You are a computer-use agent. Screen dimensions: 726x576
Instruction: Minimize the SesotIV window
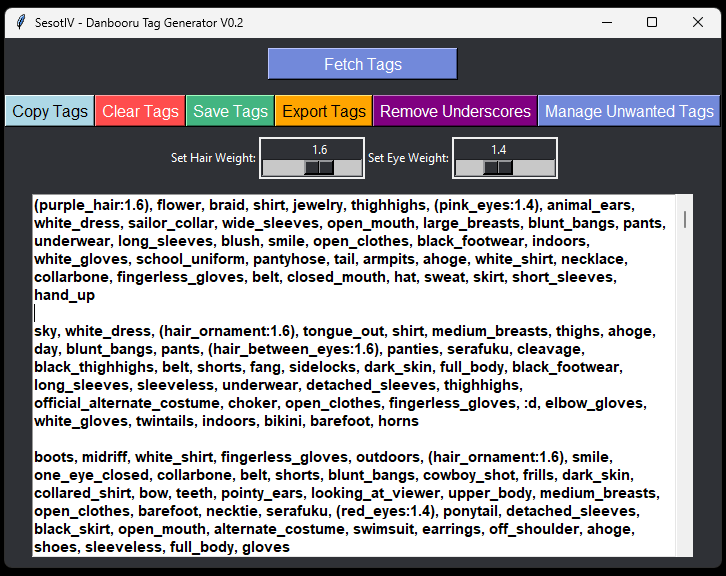(x=606, y=22)
